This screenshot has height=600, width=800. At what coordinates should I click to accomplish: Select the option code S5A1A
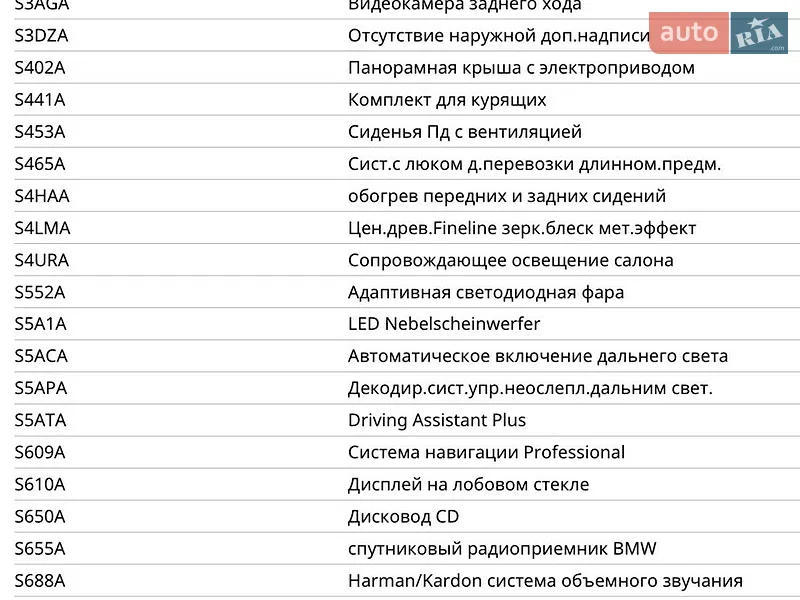40,324
